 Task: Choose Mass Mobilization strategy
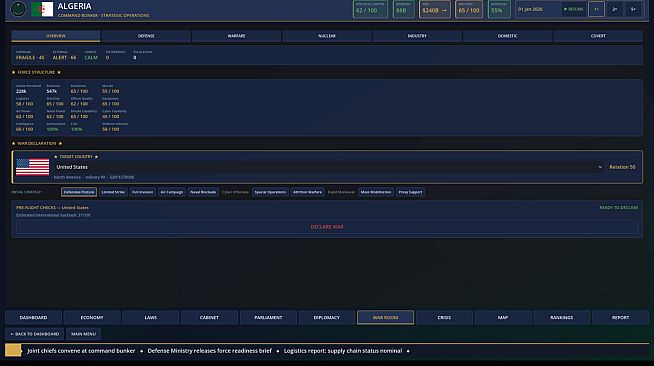[376, 192]
